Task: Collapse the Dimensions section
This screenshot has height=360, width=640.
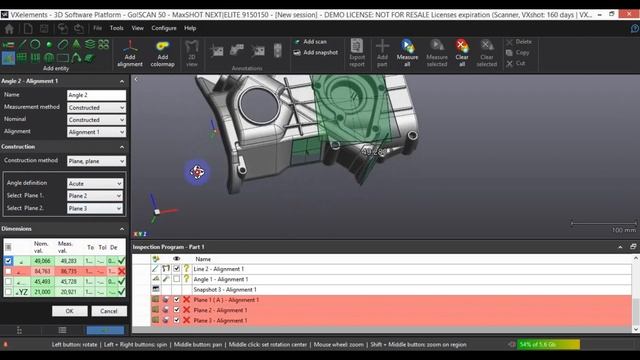Action: pyautogui.click(x=122, y=229)
